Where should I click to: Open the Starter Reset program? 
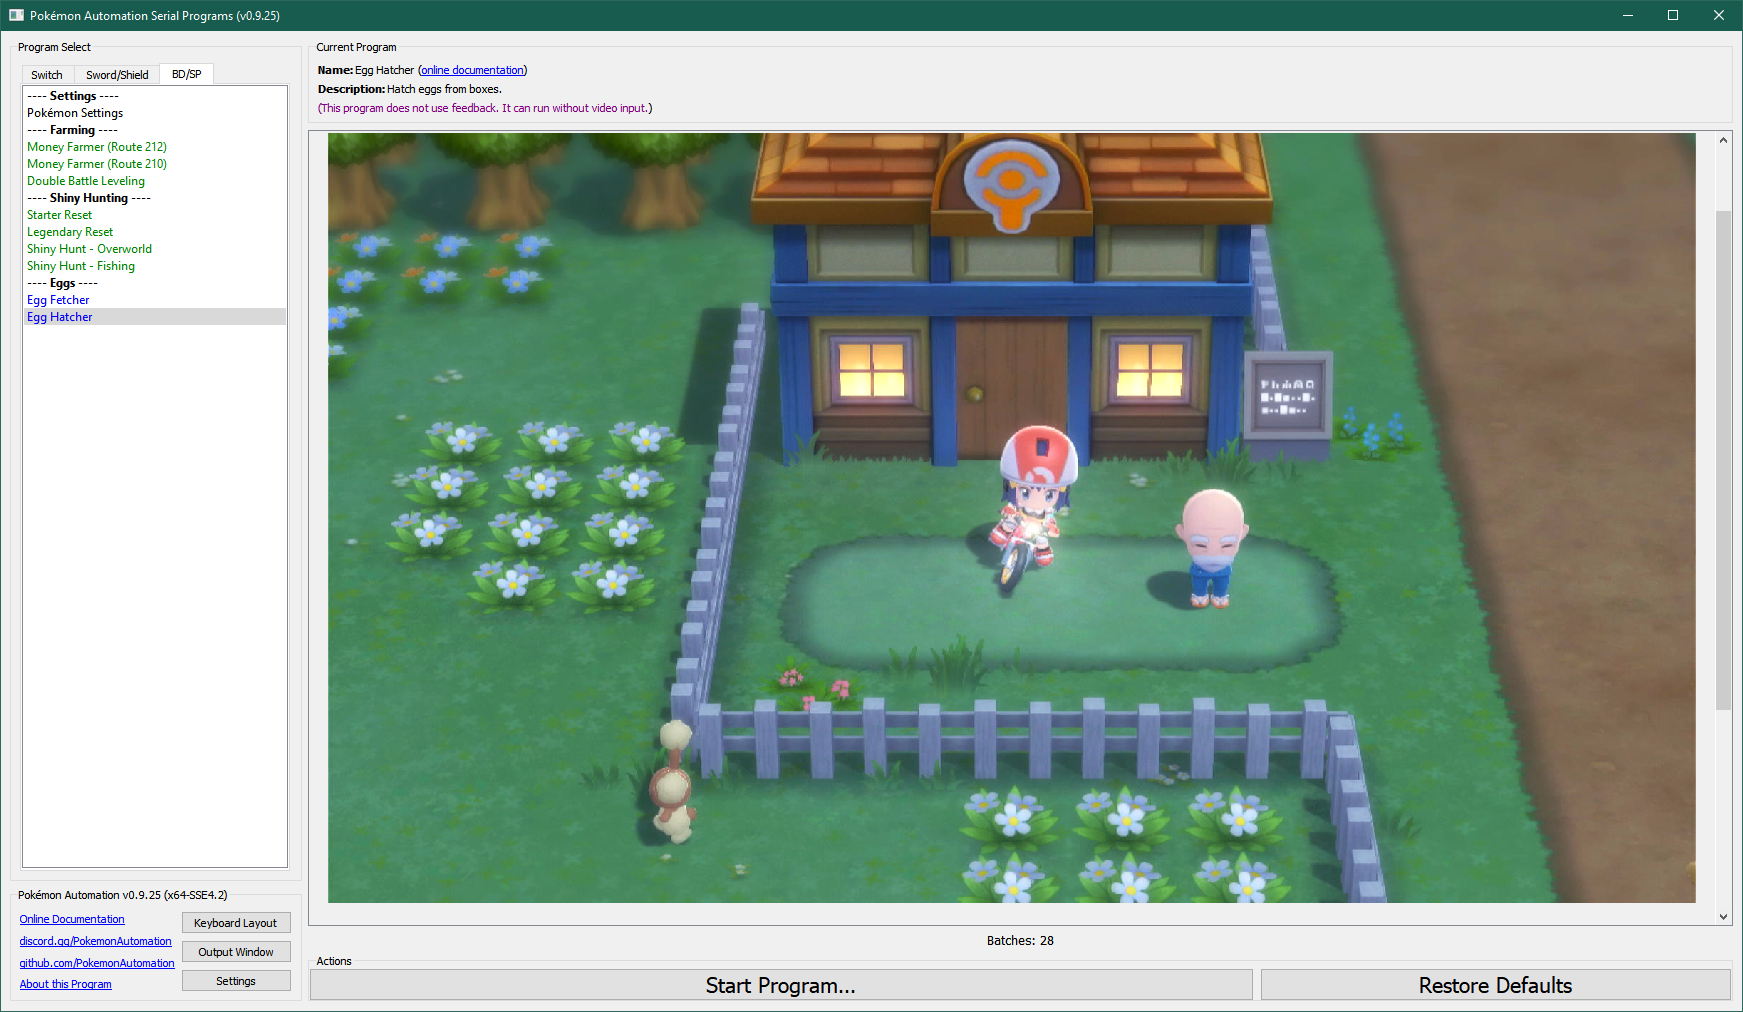coord(60,215)
